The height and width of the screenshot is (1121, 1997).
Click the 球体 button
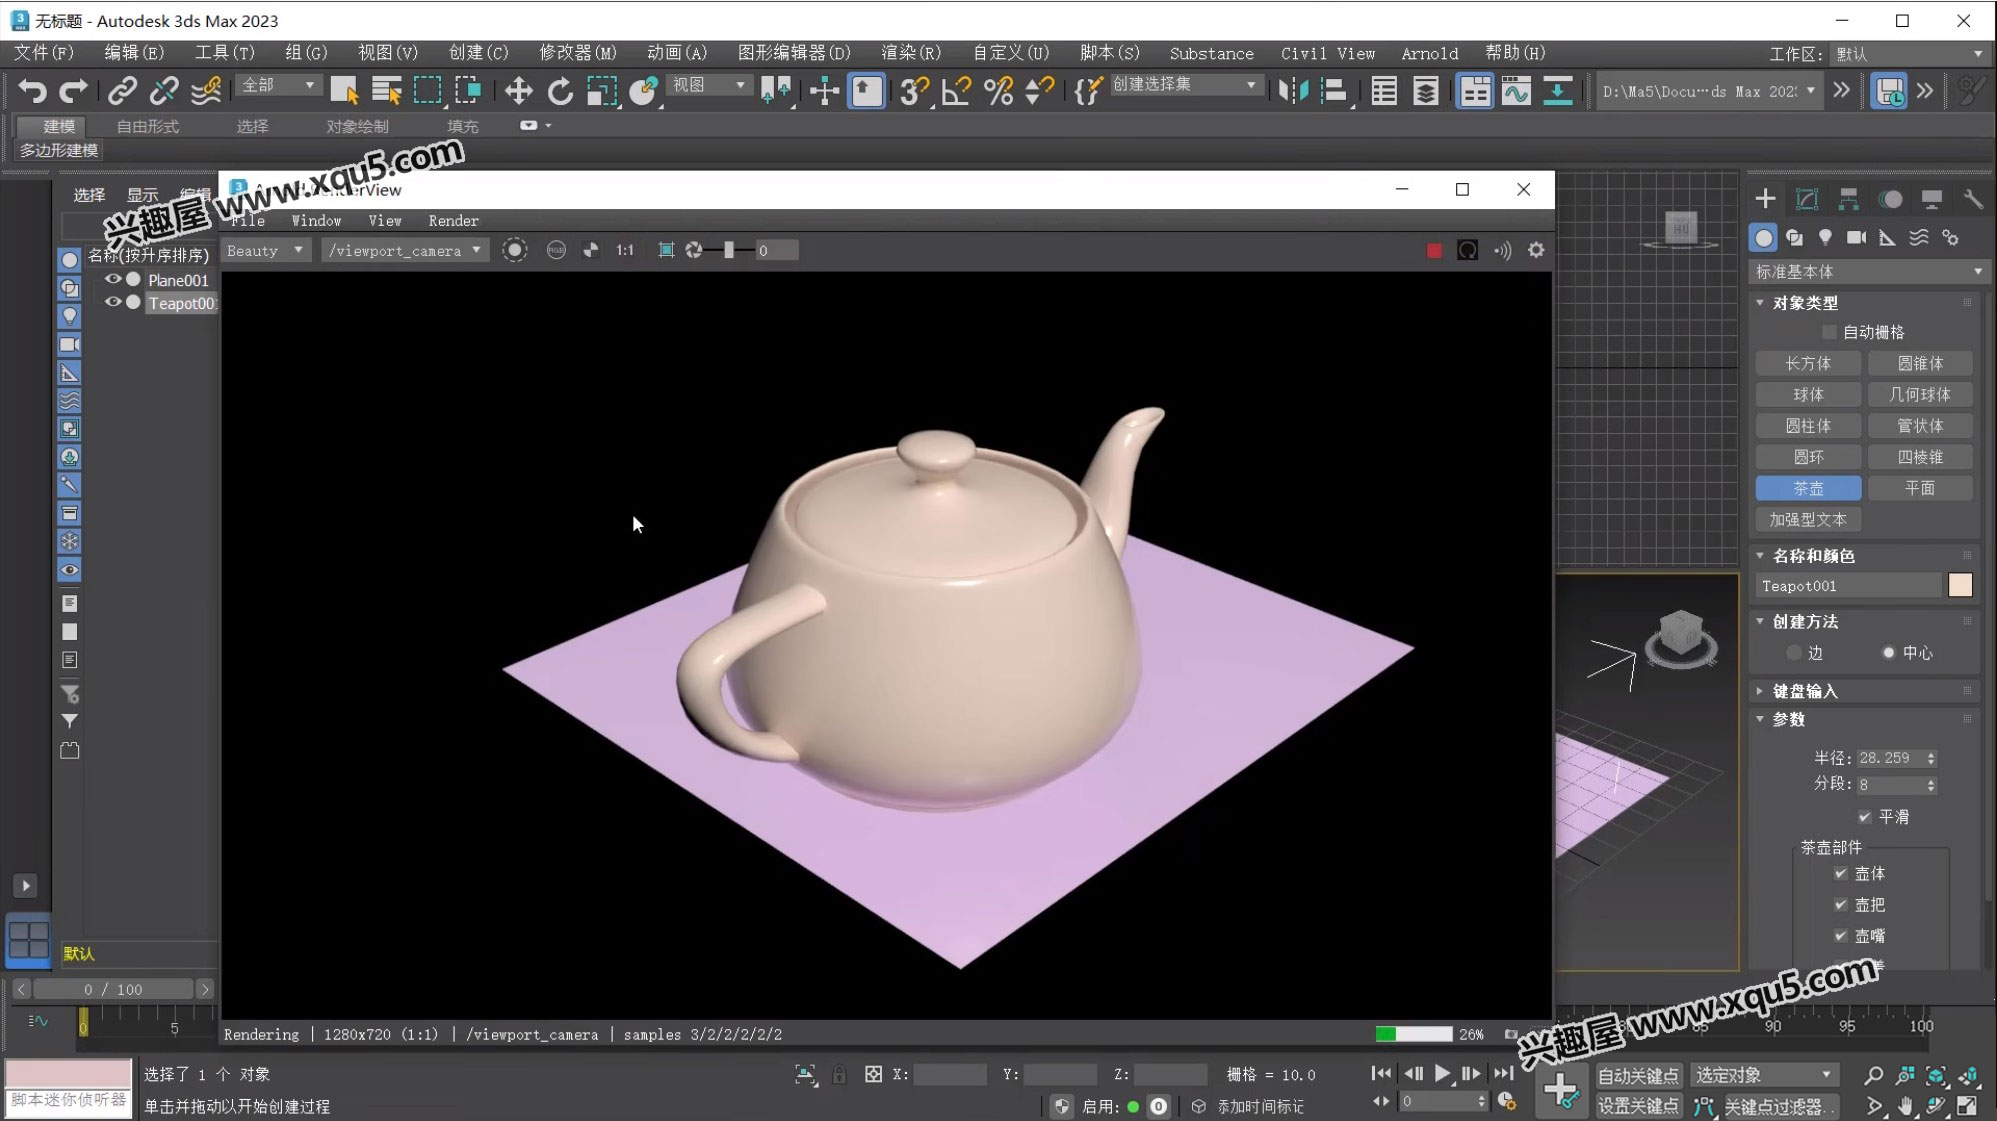pos(1808,394)
